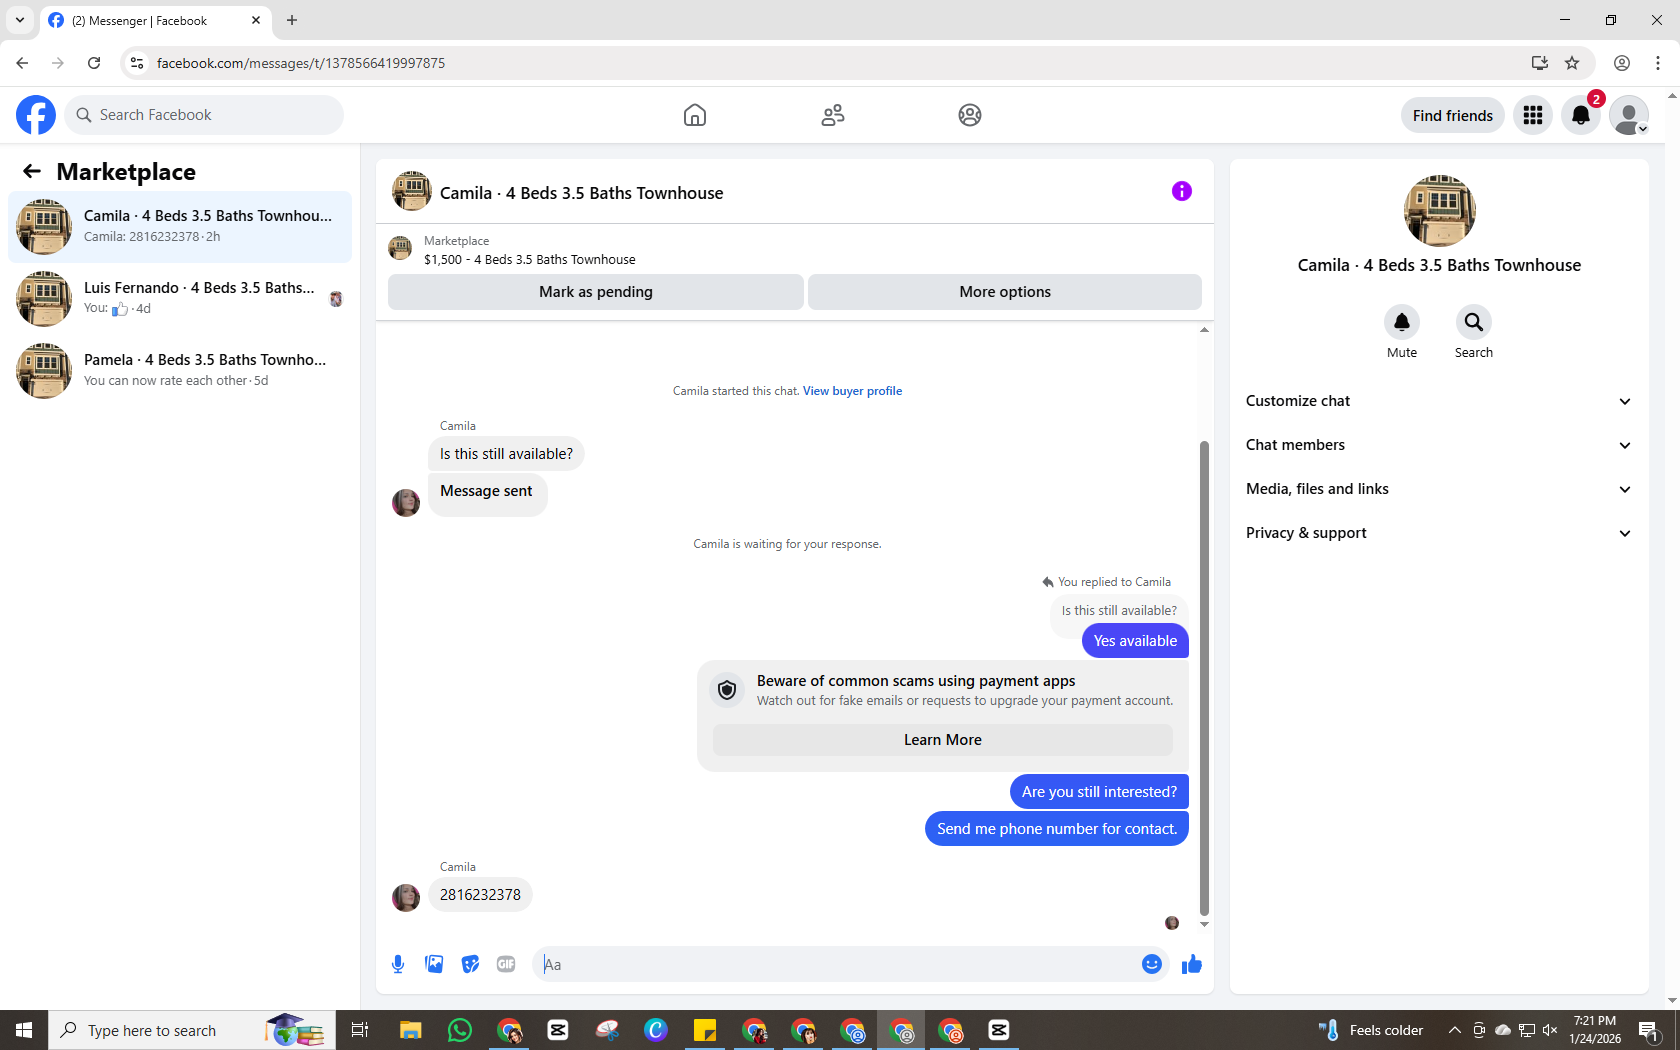Screen dimensions: 1680x1050
Task: Bookmark this page with the star icon
Action: 1572,63
